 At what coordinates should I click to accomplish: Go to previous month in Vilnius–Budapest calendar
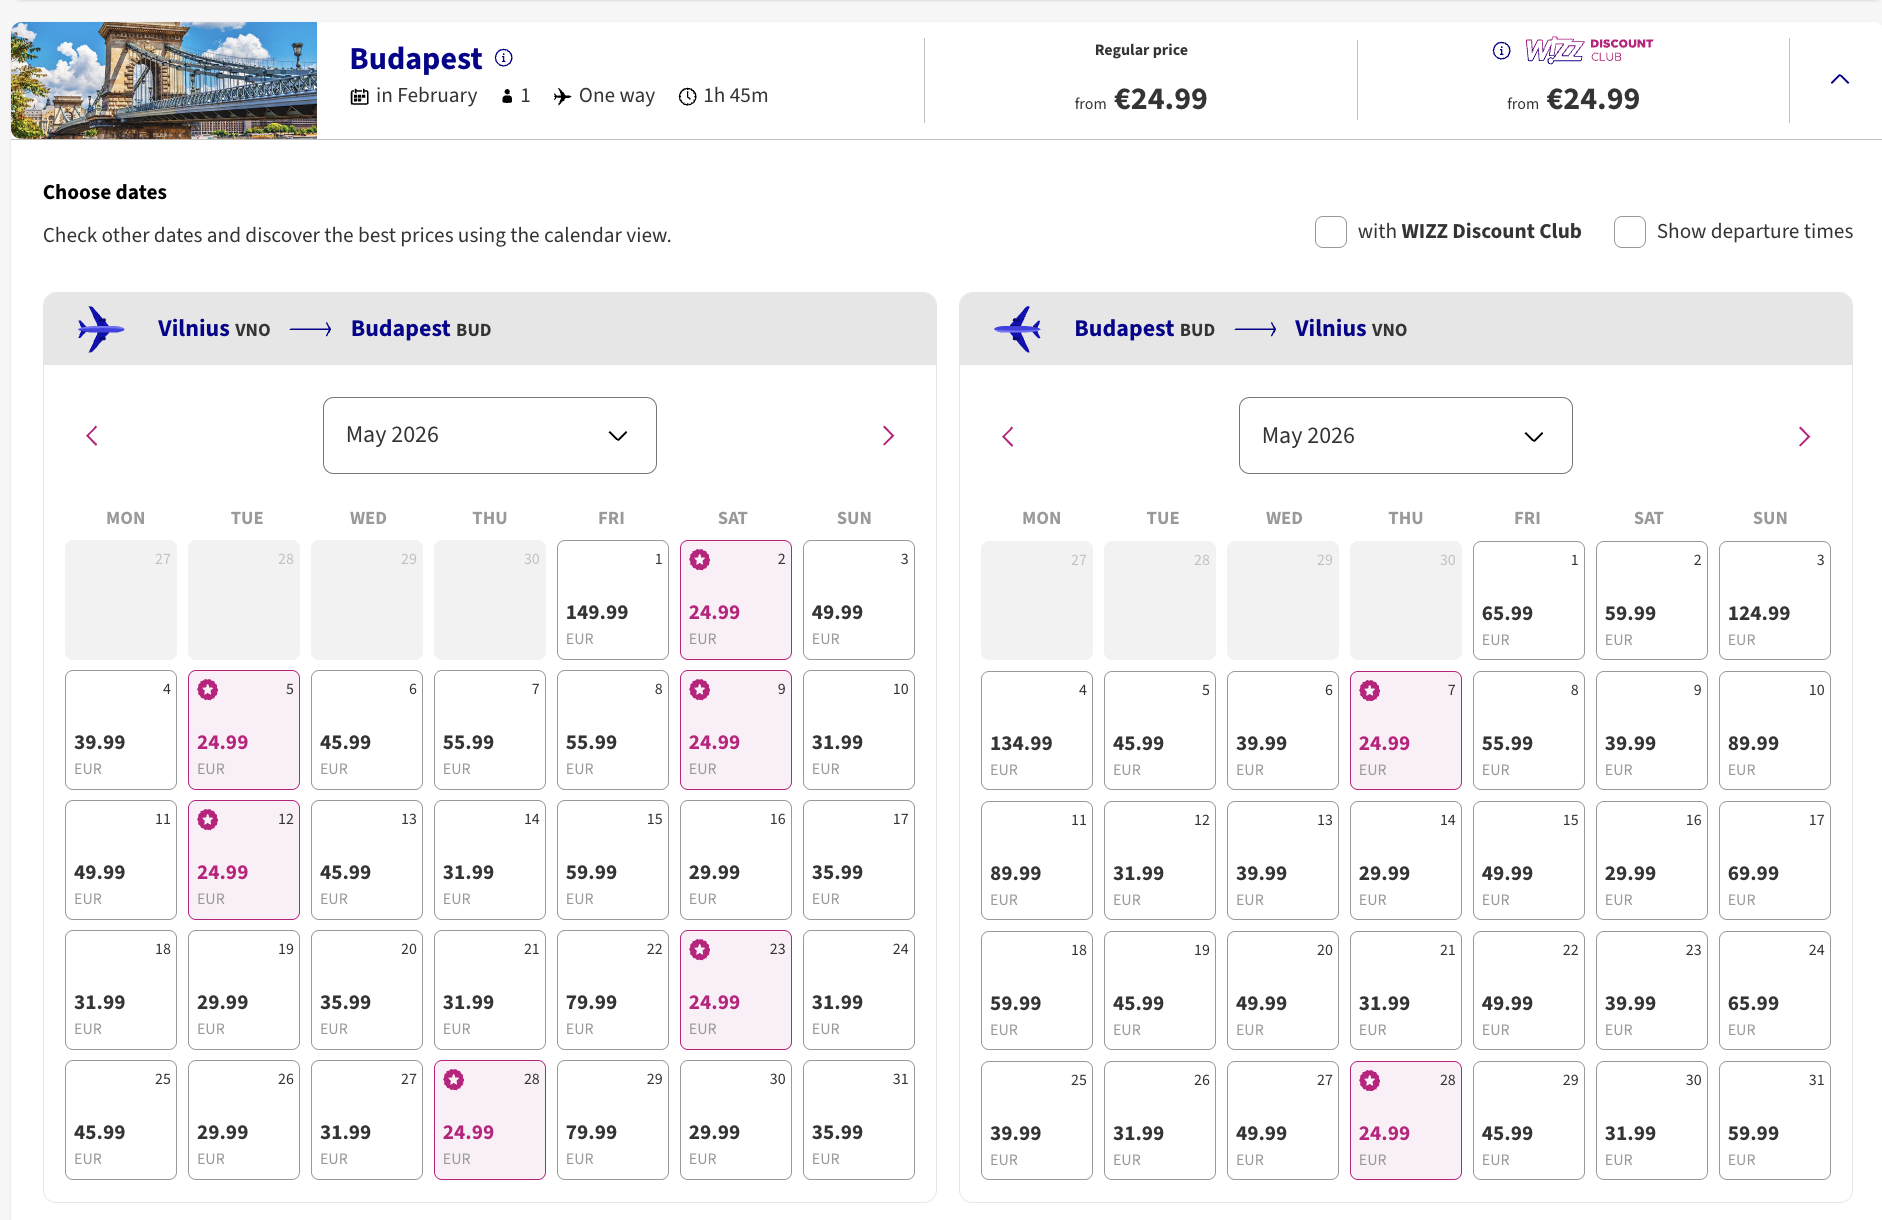tap(92, 436)
